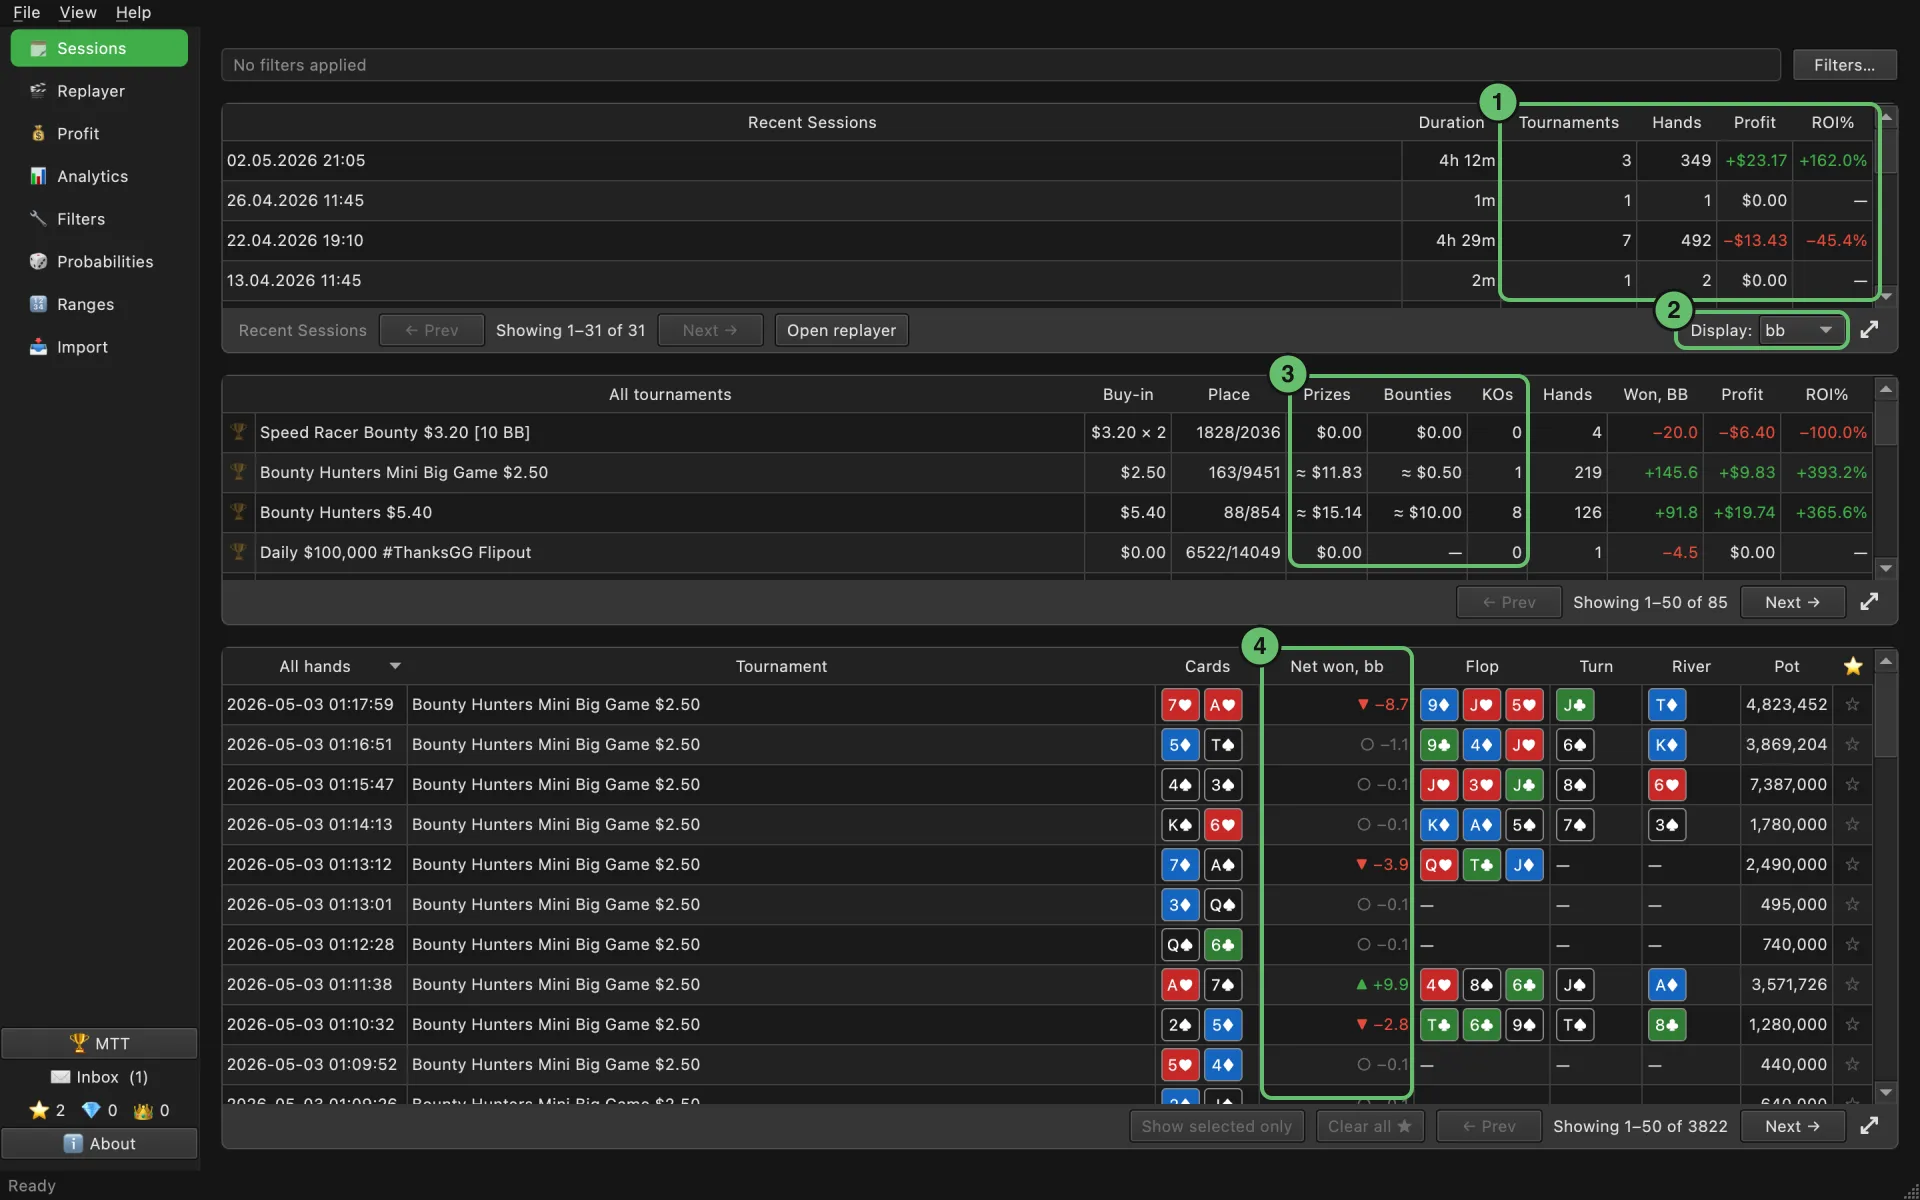Open the Inbox with 1 message
Image resolution: width=1920 pixels, height=1200 pixels.
click(x=99, y=1077)
